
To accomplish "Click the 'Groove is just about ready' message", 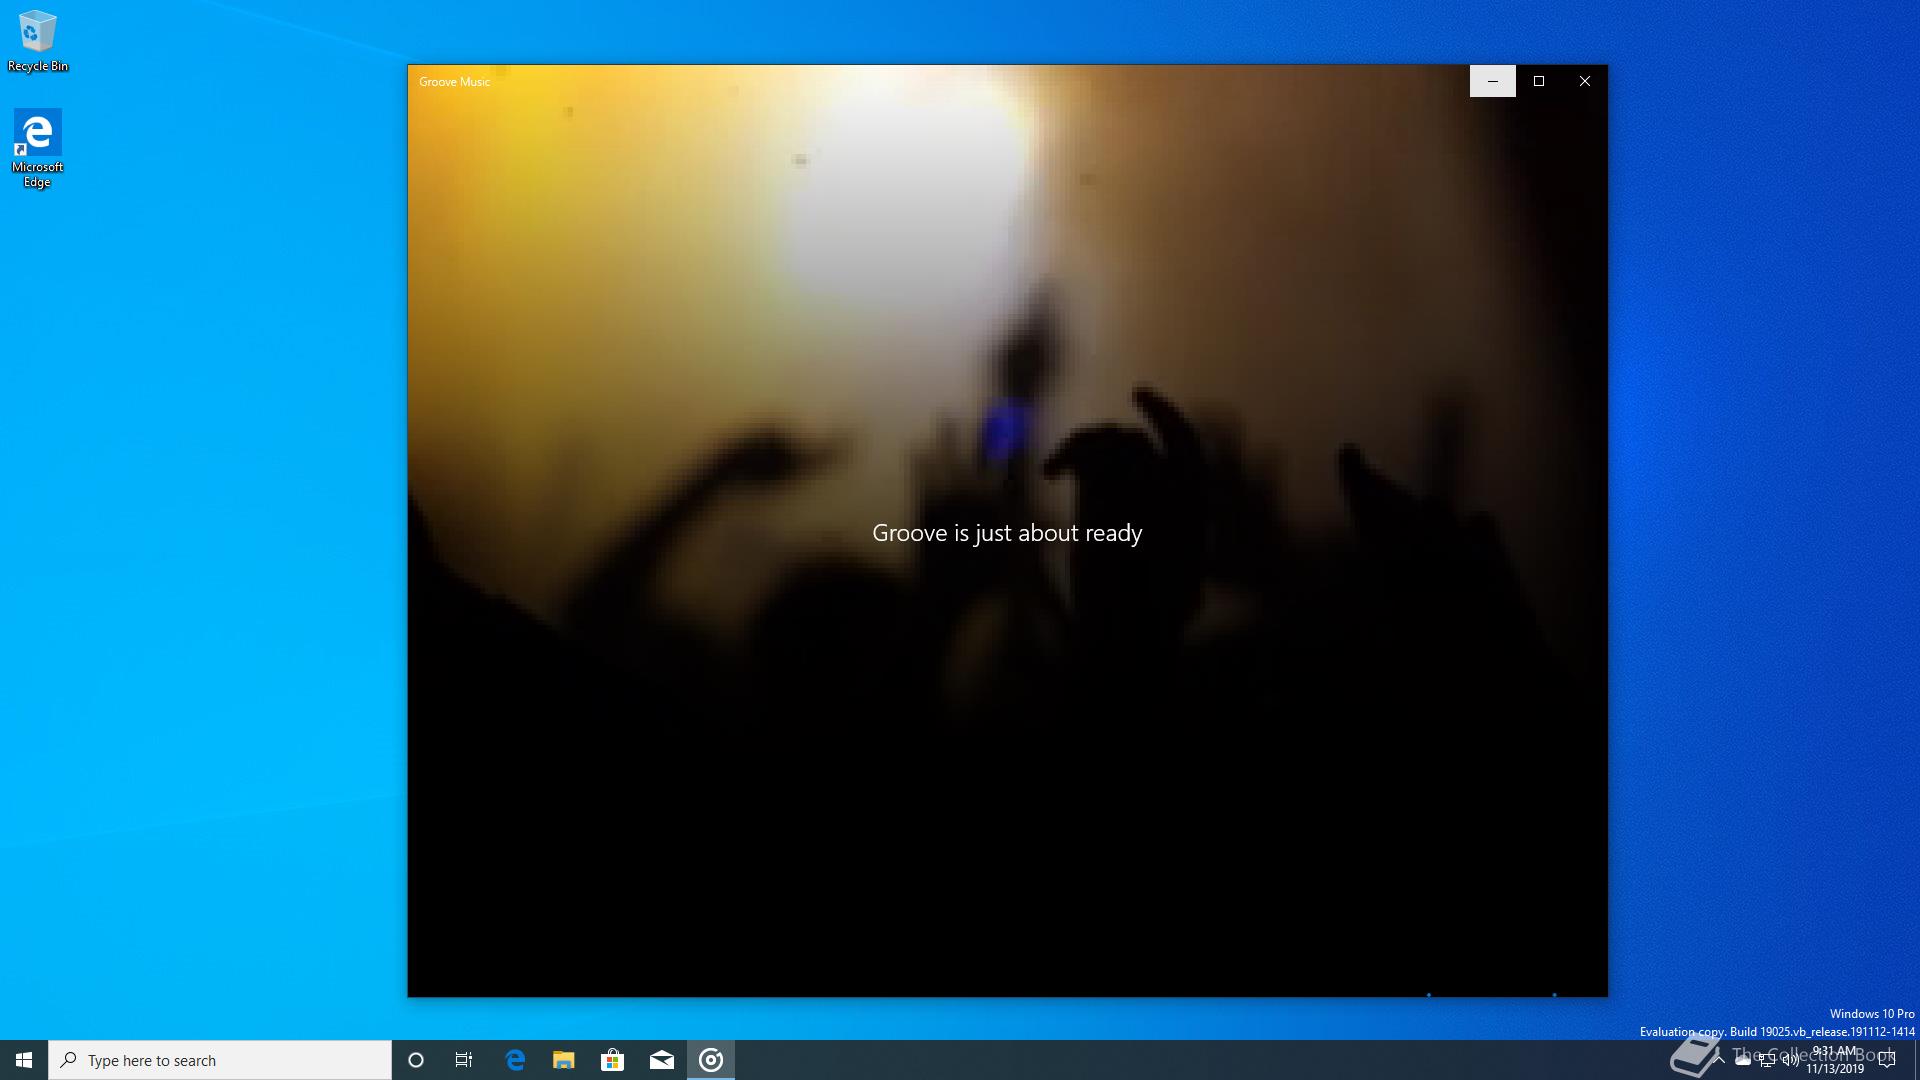I will [x=1007, y=533].
